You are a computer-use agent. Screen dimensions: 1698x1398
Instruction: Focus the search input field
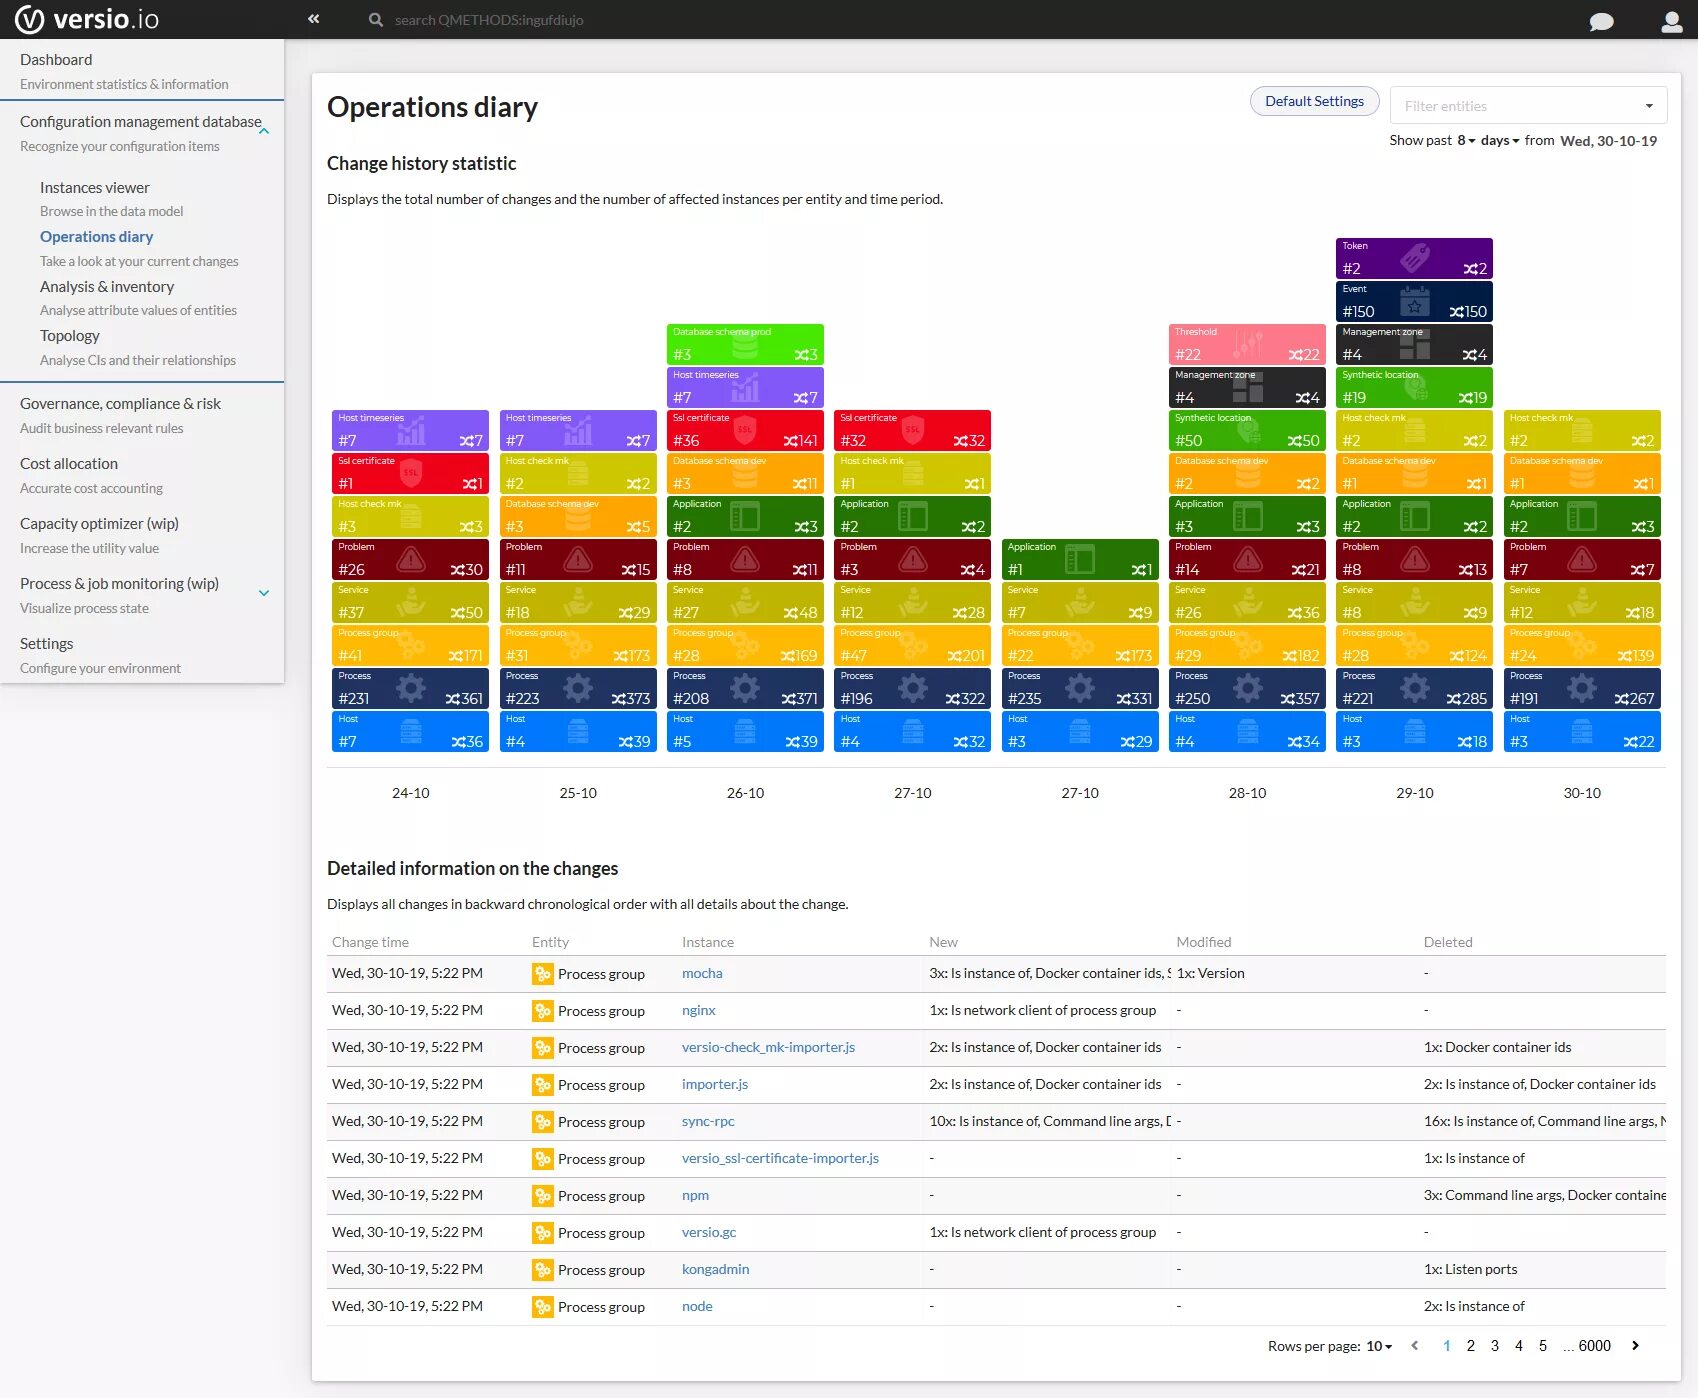[489, 20]
